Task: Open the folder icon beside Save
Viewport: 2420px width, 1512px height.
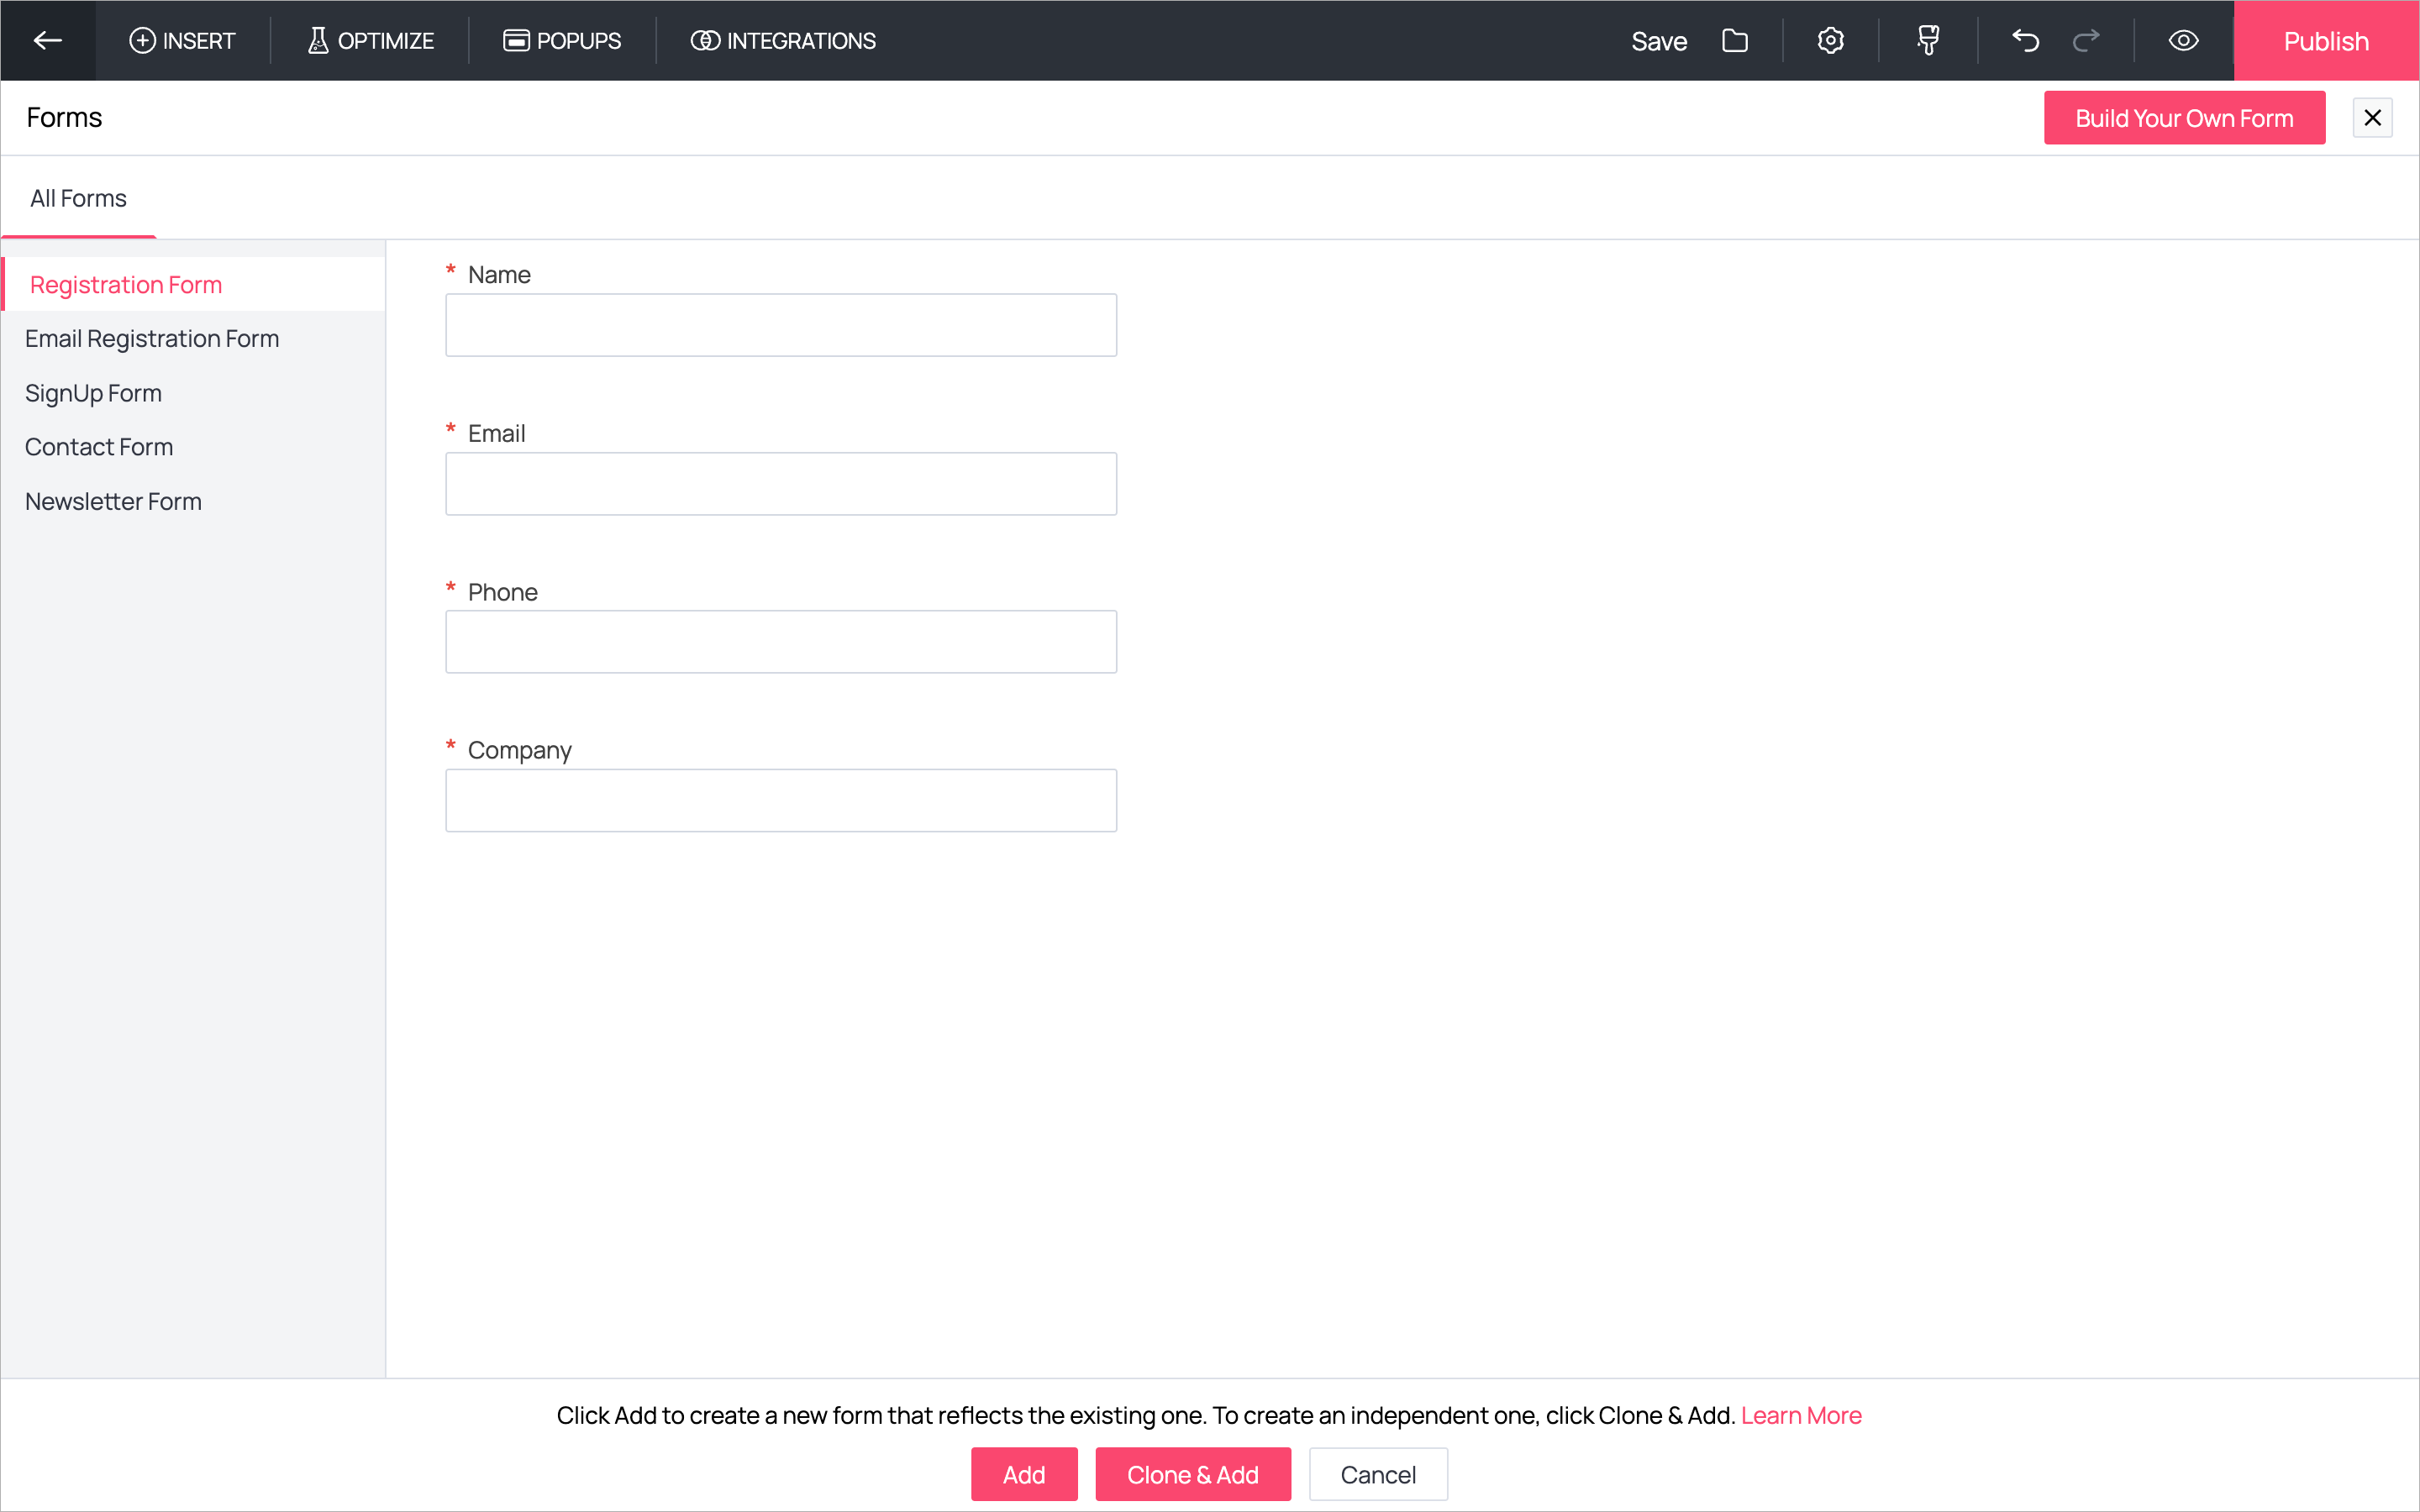Action: pyautogui.click(x=1735, y=40)
